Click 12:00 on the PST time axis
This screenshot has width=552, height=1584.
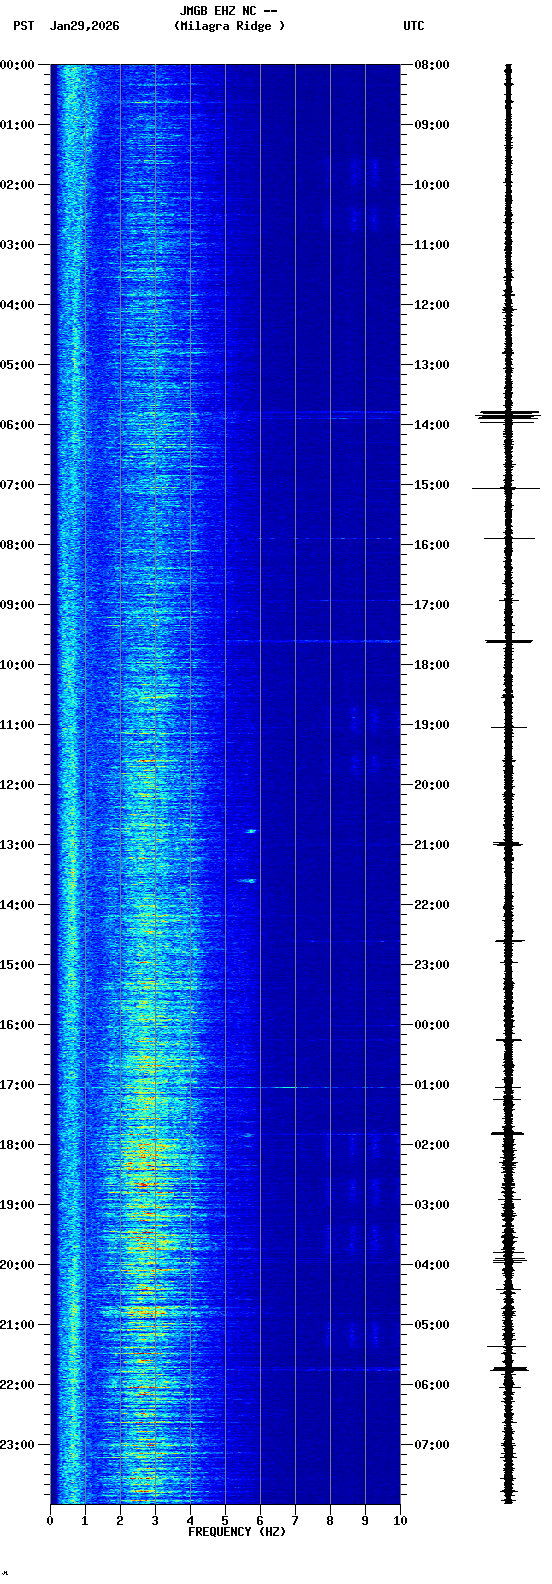click(17, 785)
